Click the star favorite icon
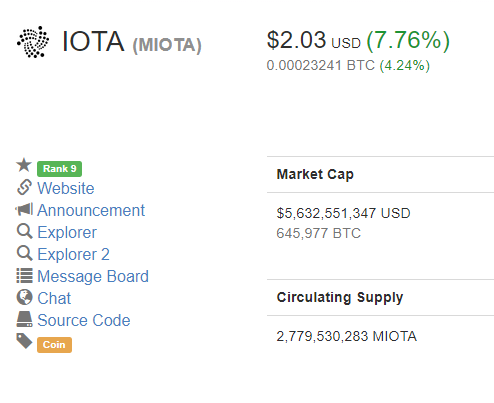The width and height of the screenshot is (494, 403). (x=24, y=165)
